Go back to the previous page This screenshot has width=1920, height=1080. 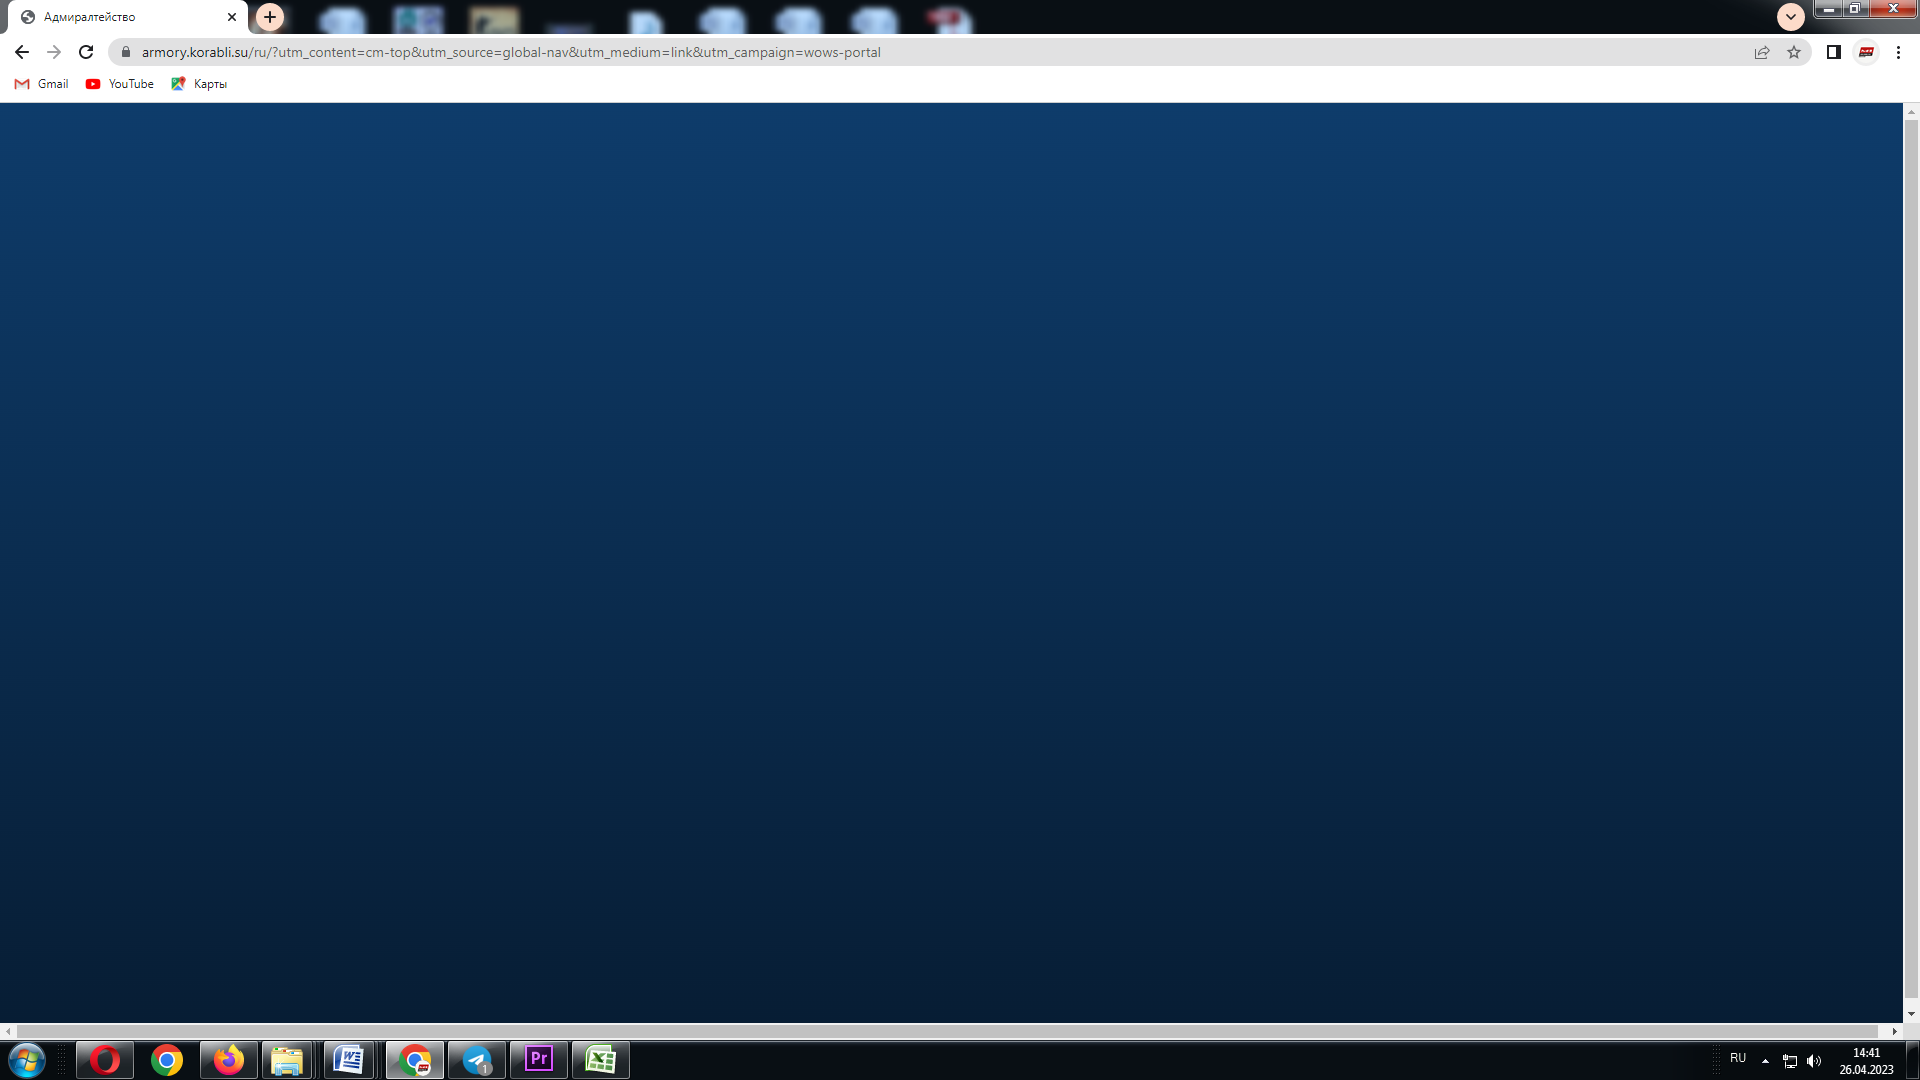click(22, 52)
